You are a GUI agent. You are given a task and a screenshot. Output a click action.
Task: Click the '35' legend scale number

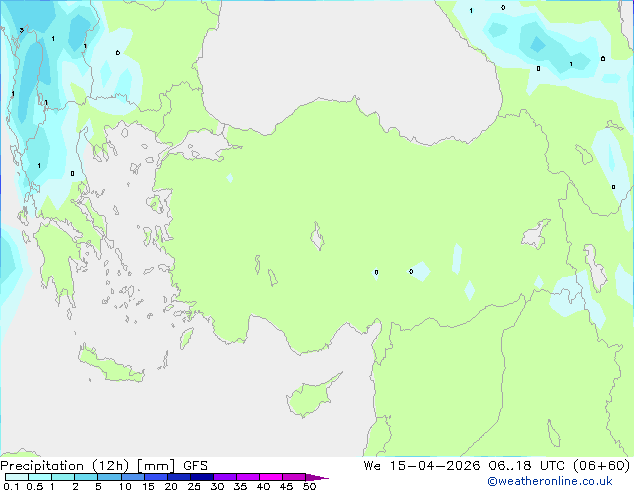tap(240, 486)
